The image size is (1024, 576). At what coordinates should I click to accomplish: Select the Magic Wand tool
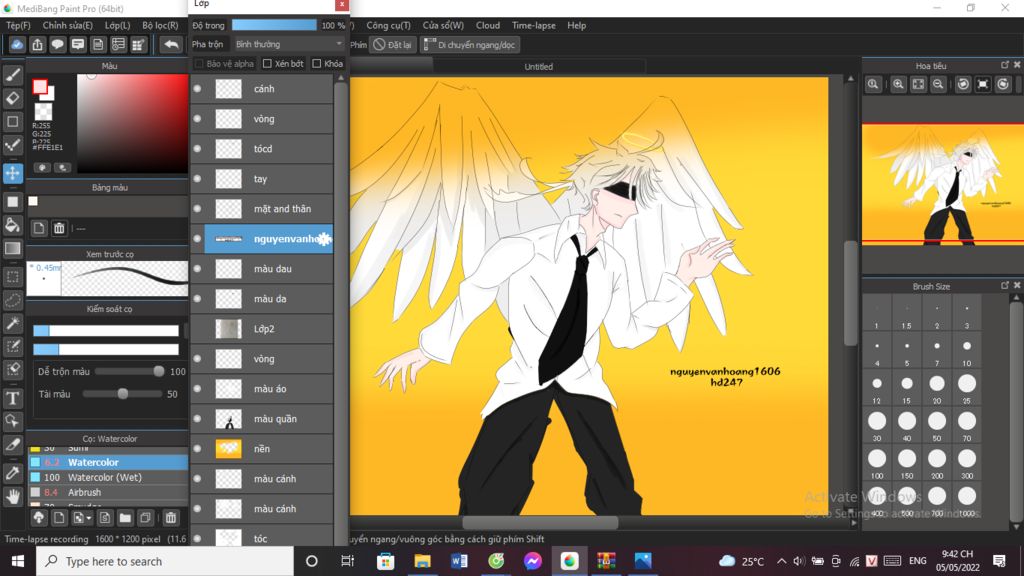pyautogui.click(x=12, y=323)
